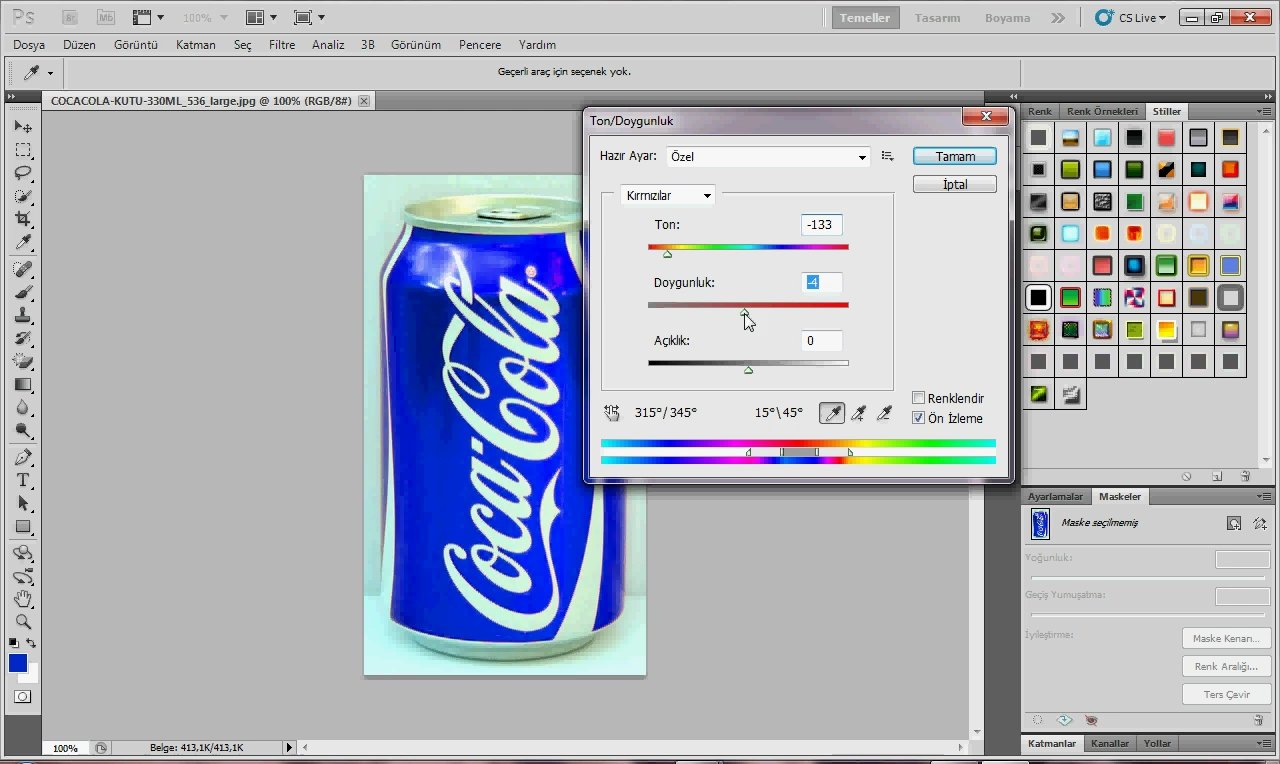Click the Ton value input field

821,224
